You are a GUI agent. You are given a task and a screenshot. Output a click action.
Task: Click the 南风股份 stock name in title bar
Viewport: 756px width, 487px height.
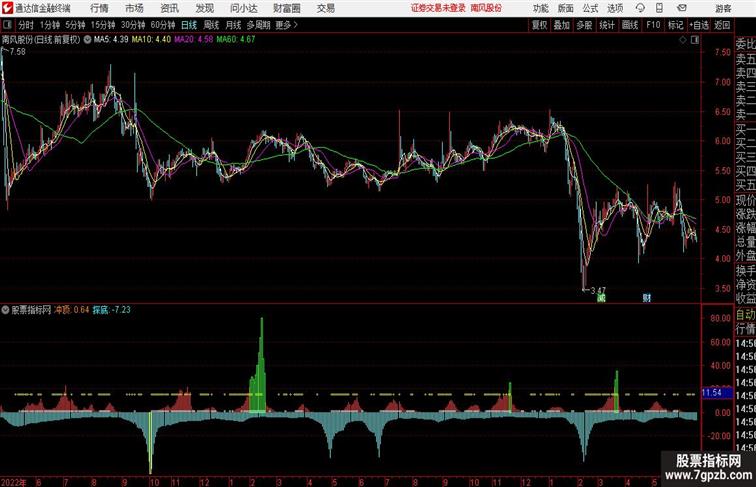(x=486, y=8)
